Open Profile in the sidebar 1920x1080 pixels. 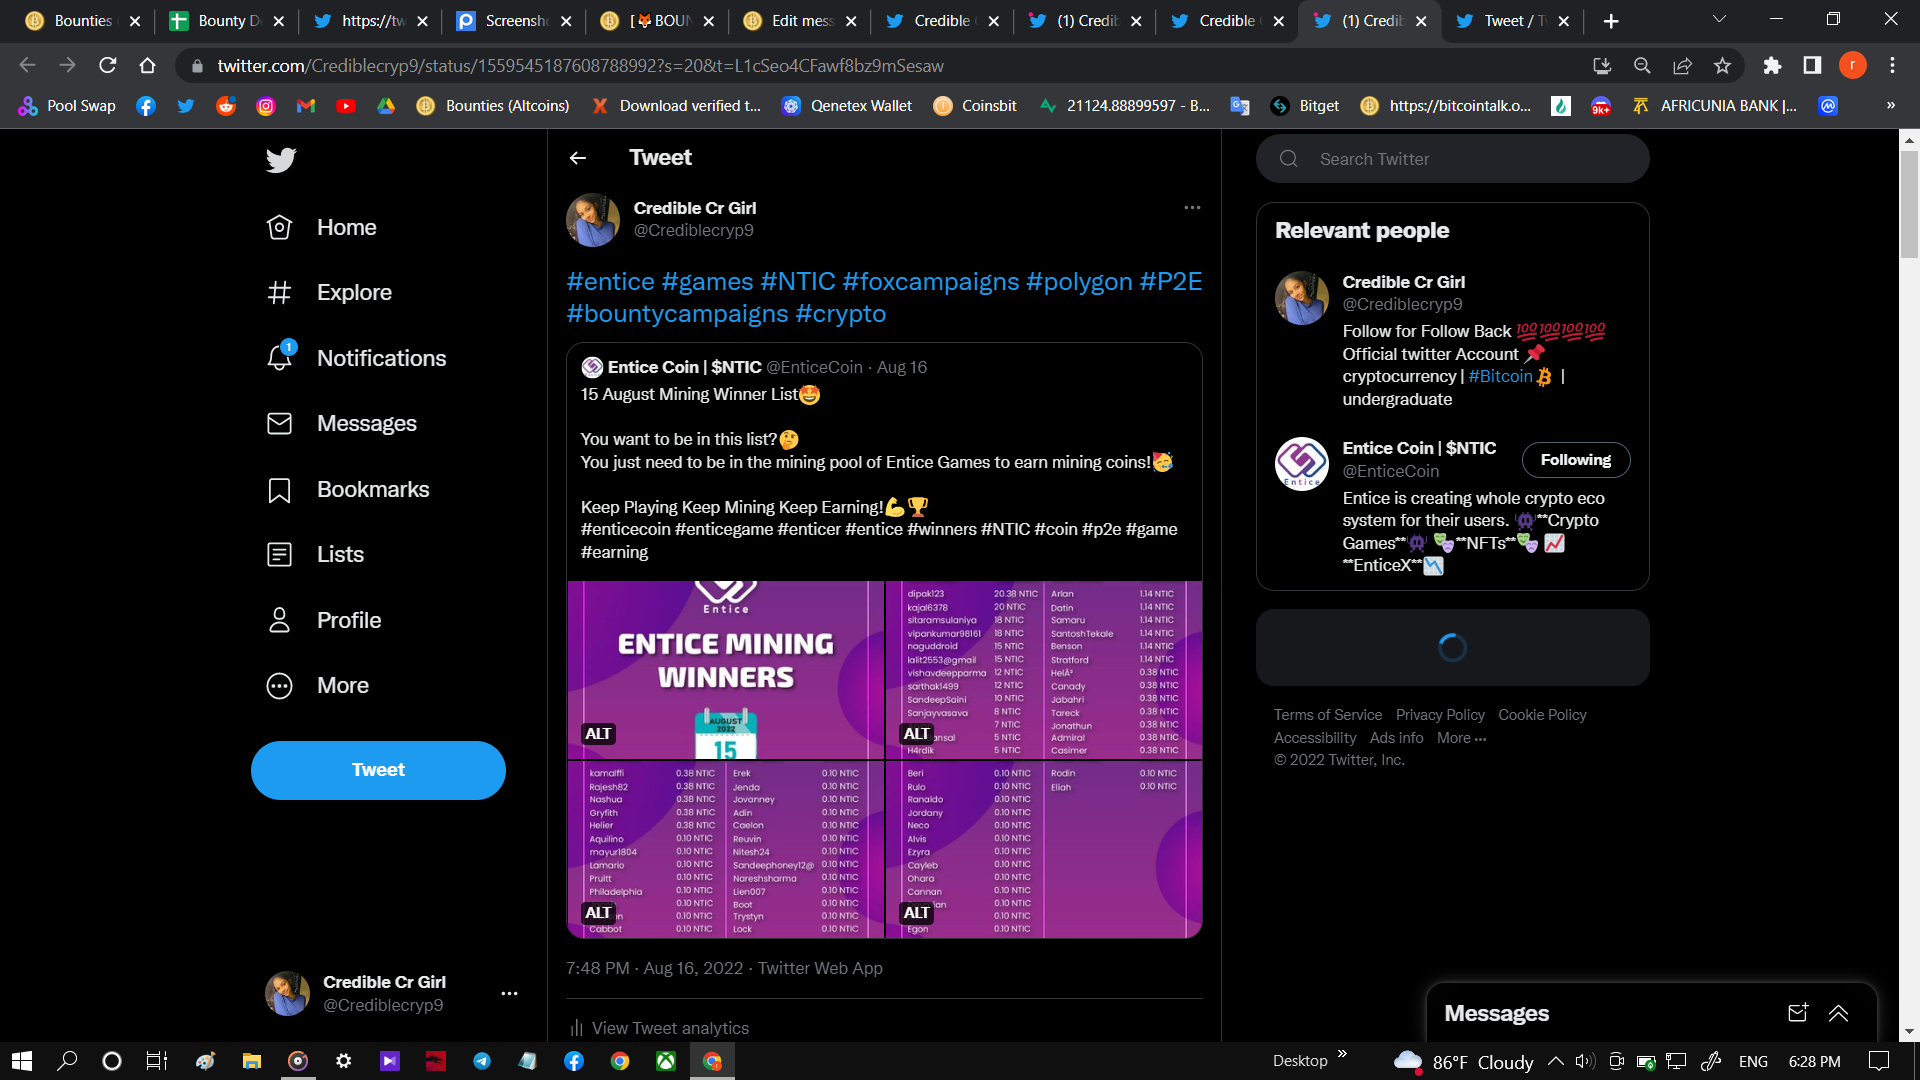324,620
